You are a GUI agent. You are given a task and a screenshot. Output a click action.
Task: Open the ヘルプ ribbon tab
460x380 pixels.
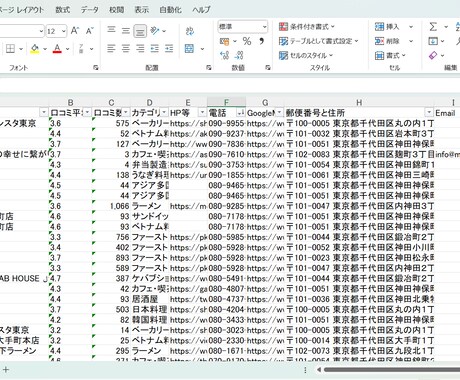tap(201, 10)
